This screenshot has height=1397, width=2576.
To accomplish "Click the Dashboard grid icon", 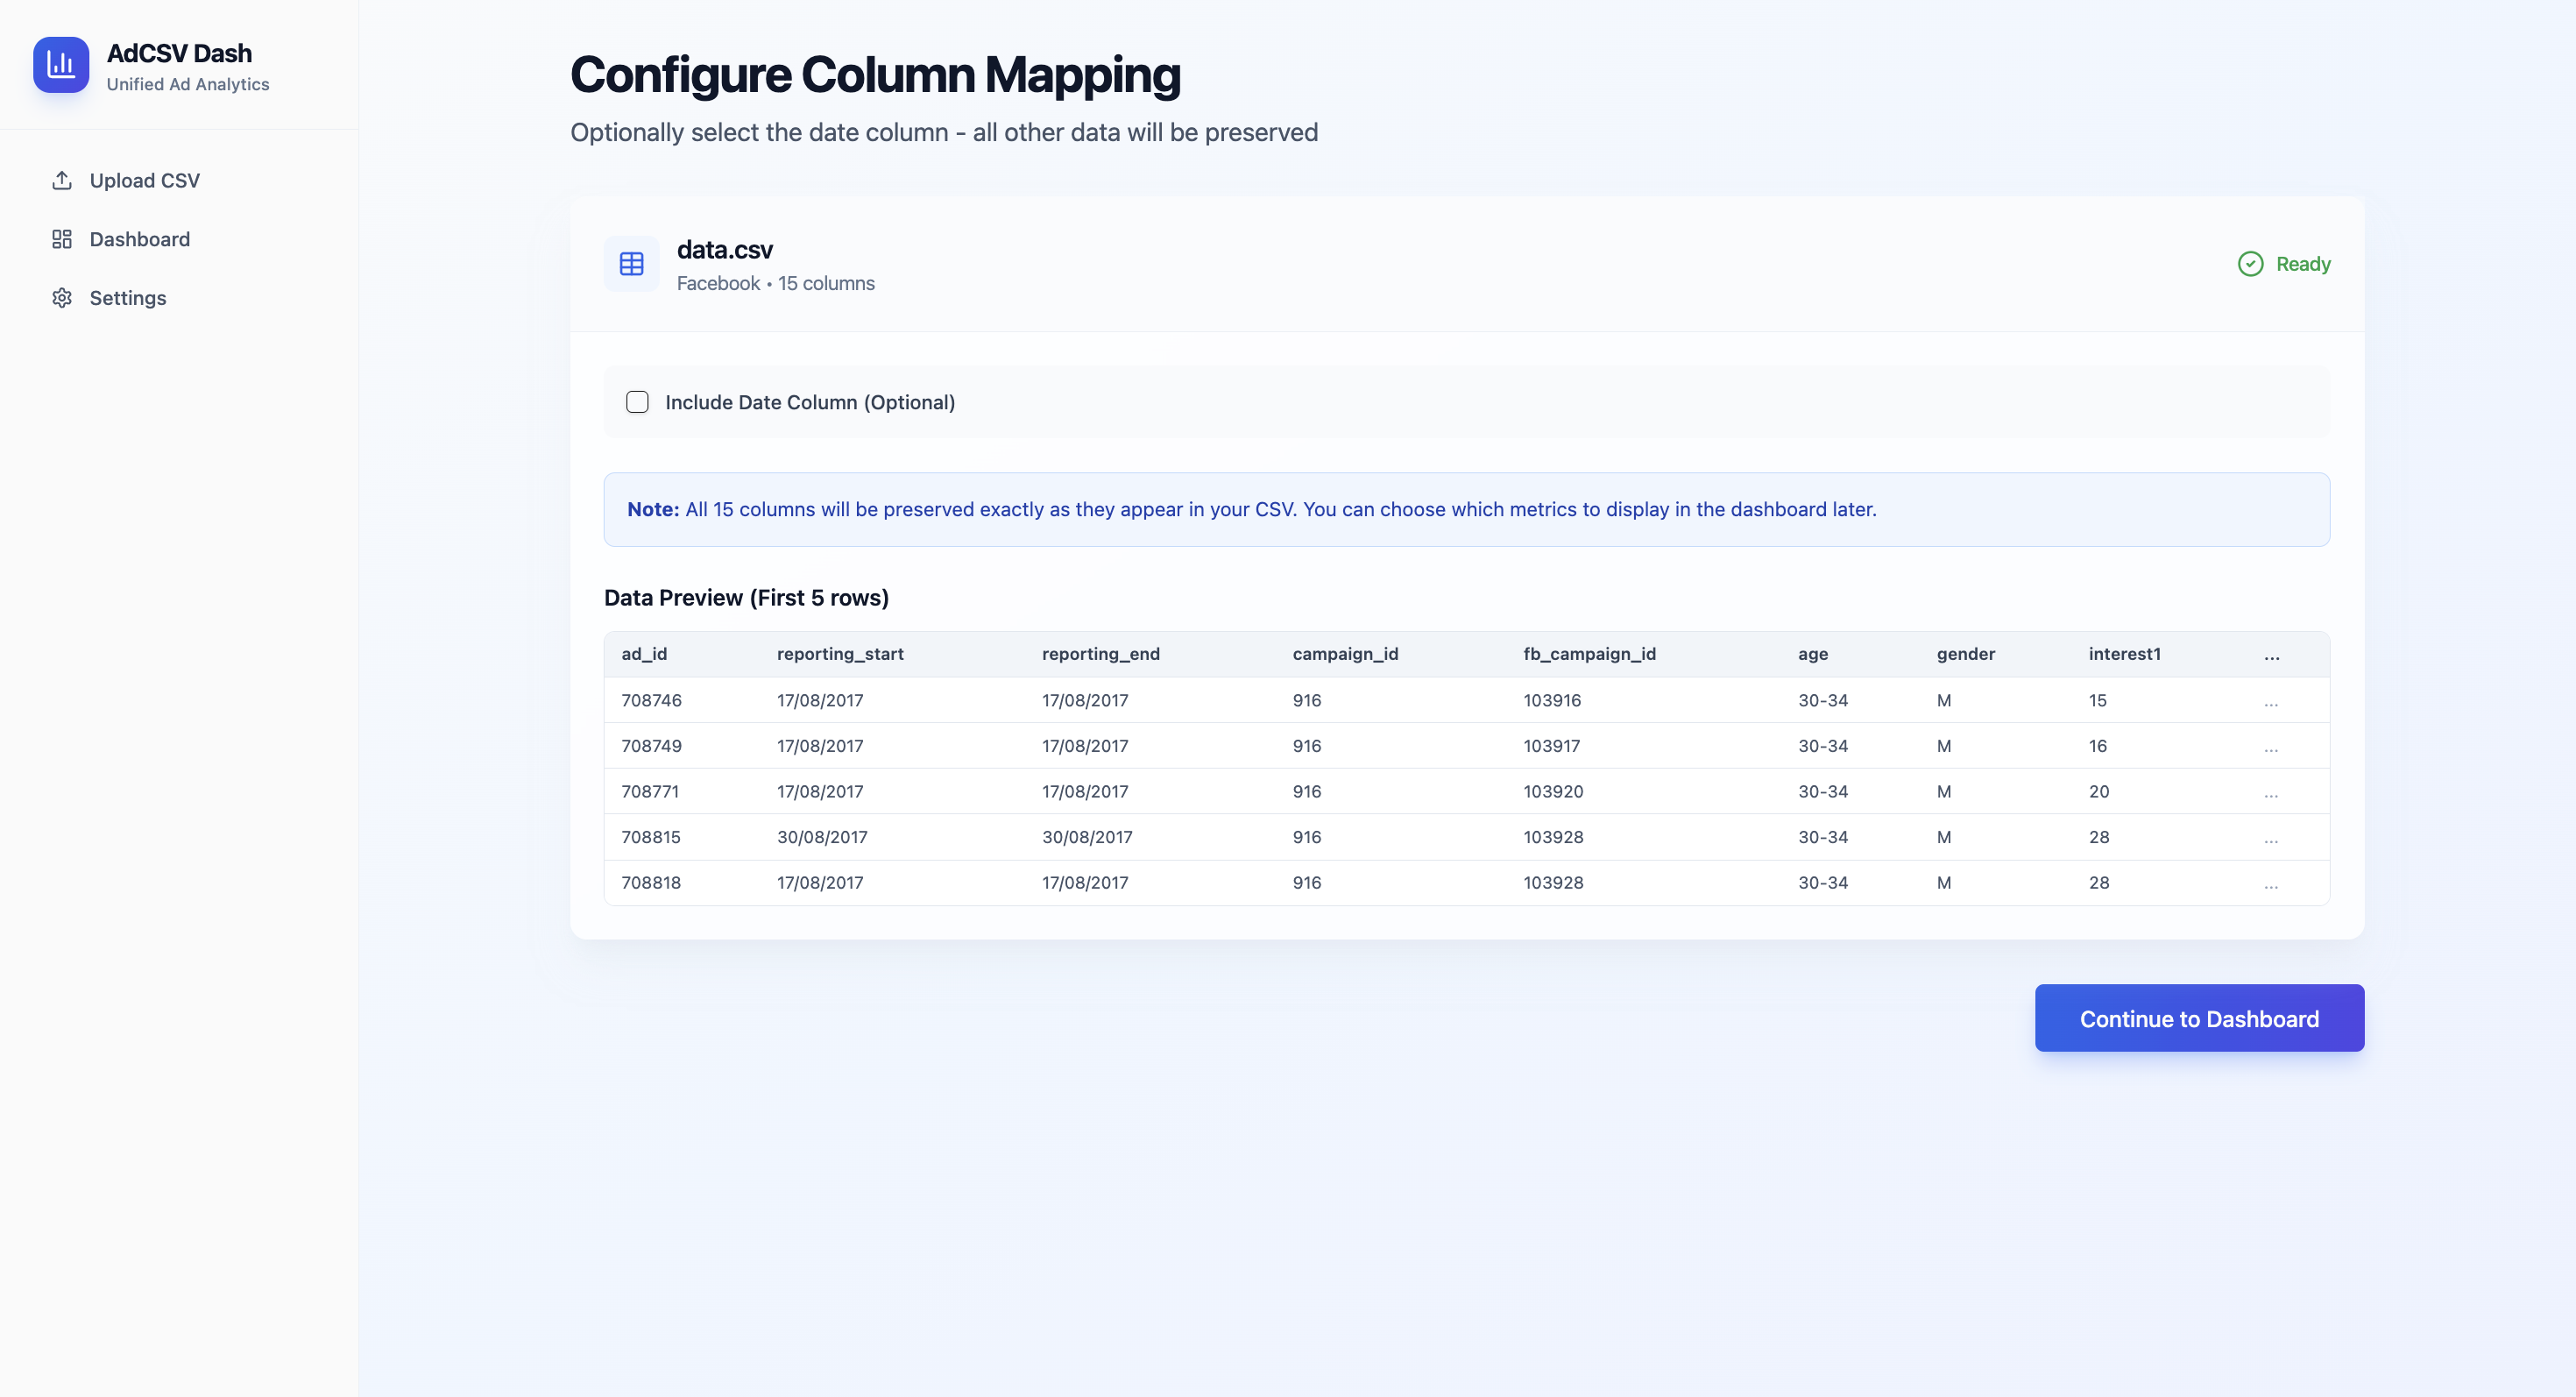I will (x=62, y=239).
